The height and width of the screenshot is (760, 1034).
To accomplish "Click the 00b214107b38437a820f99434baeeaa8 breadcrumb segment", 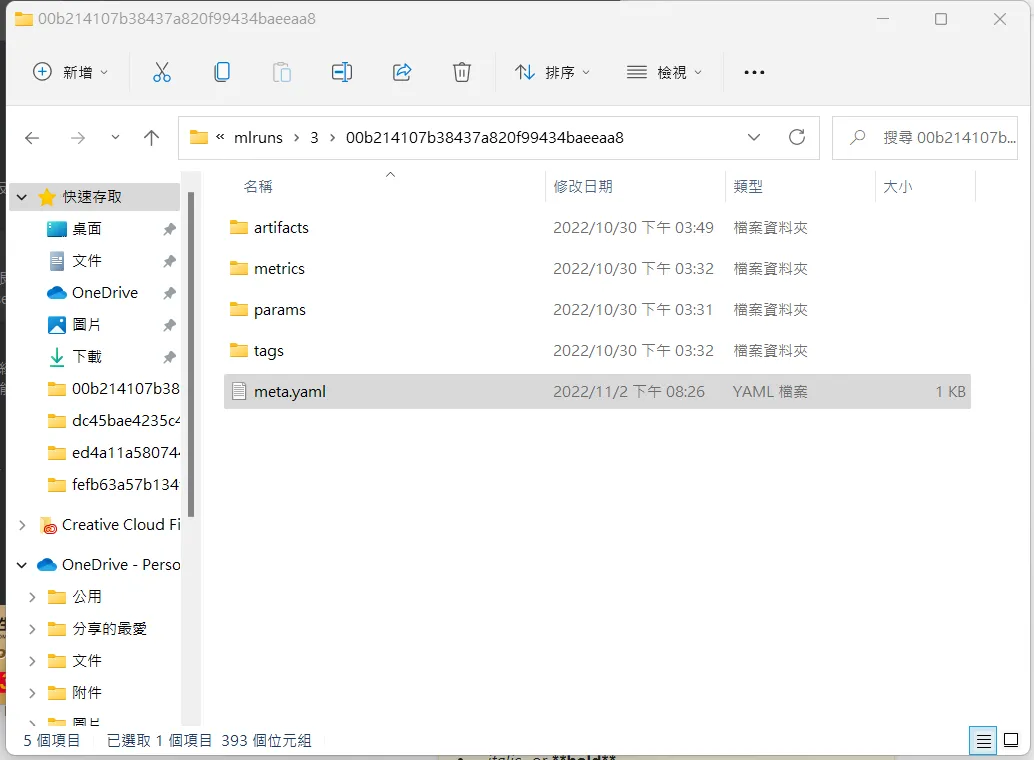I will (x=485, y=138).
